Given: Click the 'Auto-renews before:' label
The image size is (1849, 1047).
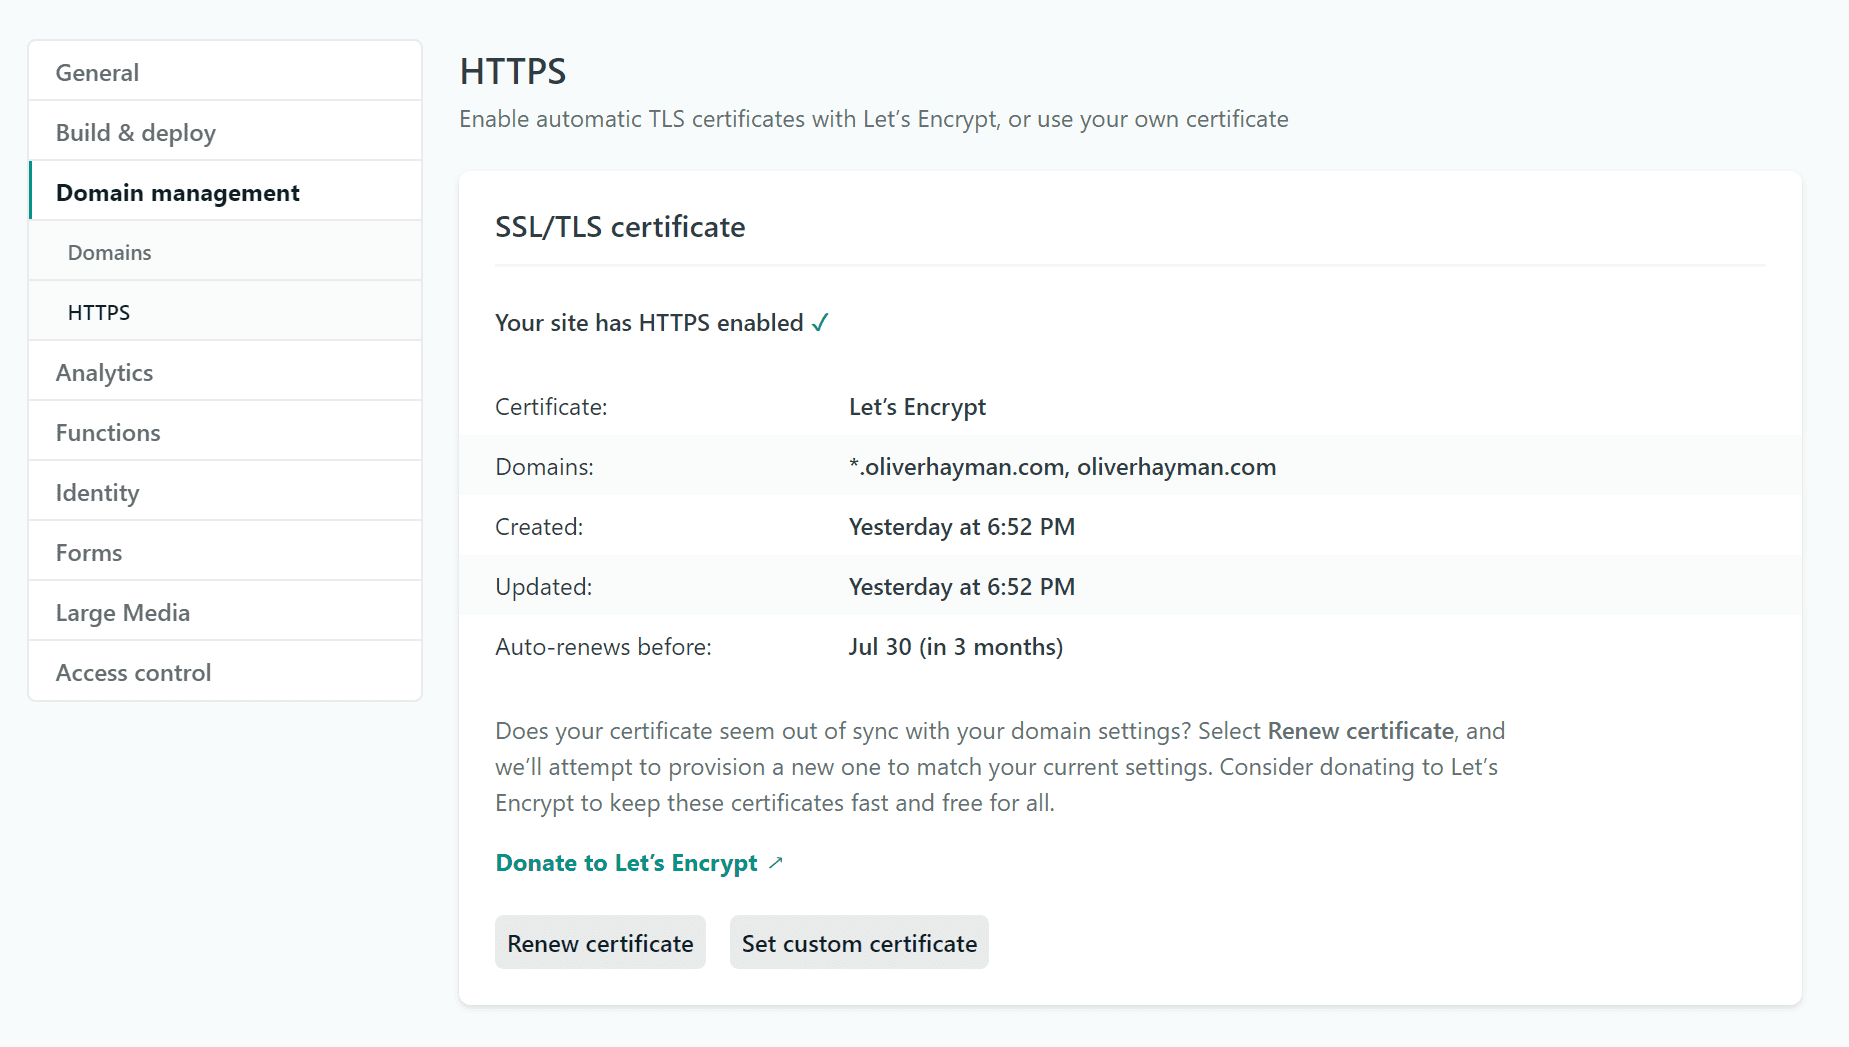Looking at the screenshot, I should pyautogui.click(x=603, y=647).
